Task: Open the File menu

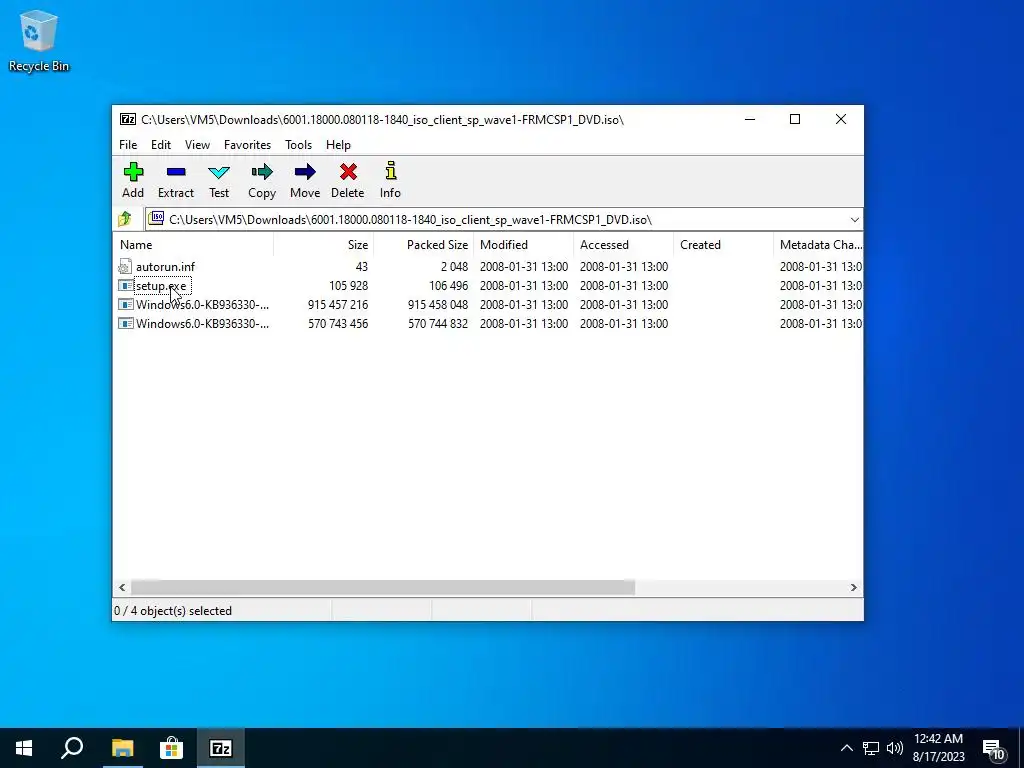Action: pos(128,145)
